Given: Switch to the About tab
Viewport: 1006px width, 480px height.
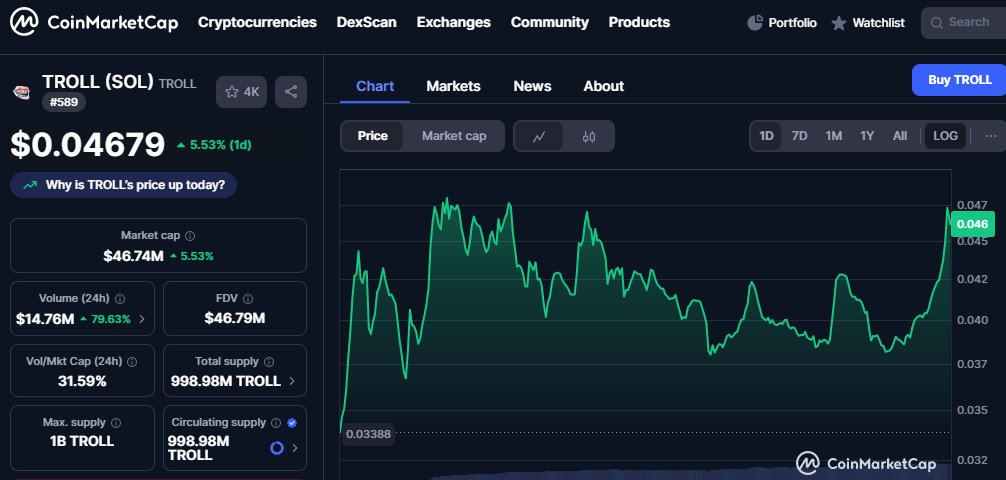Looking at the screenshot, I should click(x=604, y=86).
